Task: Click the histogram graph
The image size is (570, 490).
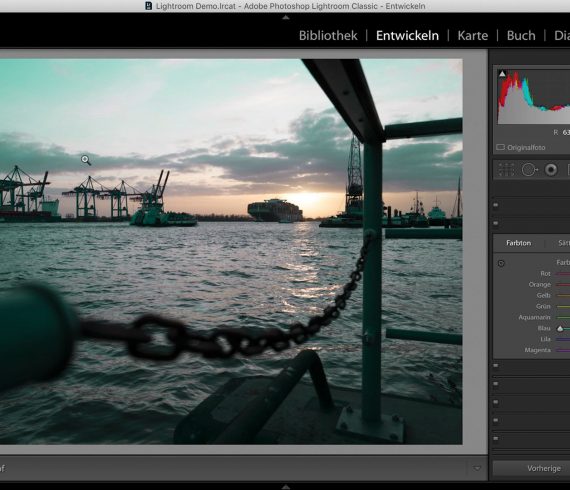Action: (534, 97)
